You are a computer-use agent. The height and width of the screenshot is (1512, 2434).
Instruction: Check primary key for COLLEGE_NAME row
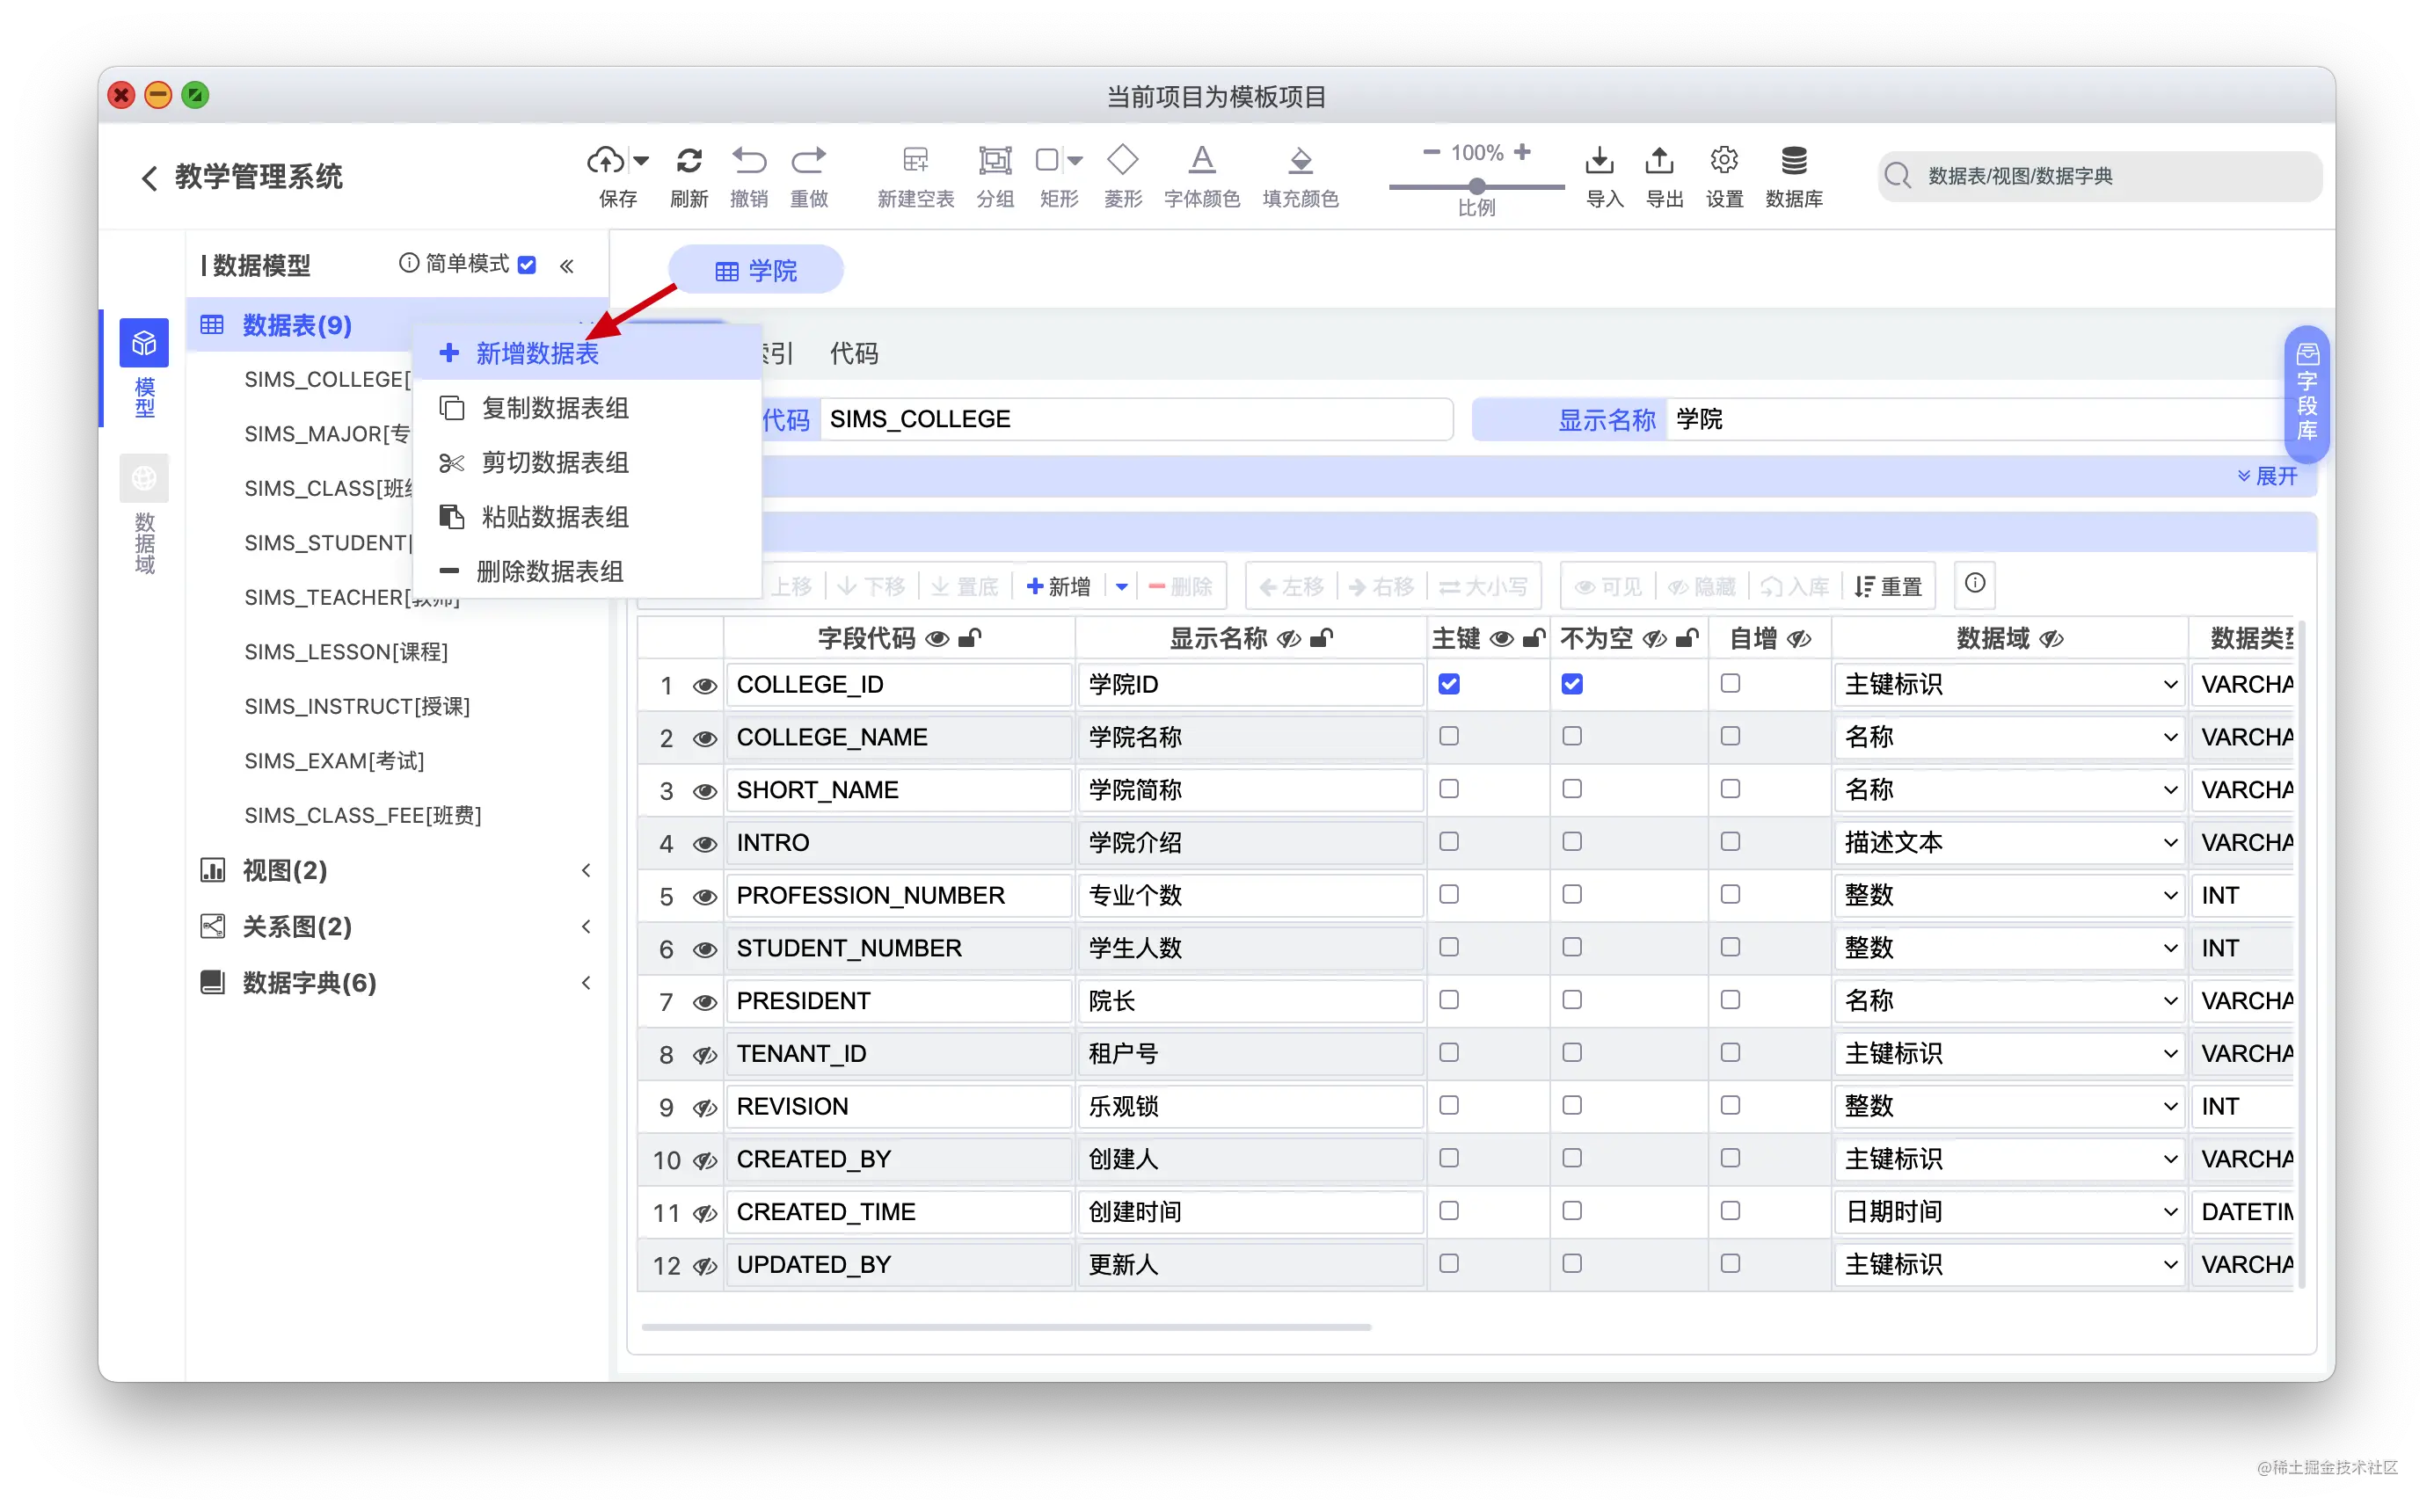pos(1448,737)
